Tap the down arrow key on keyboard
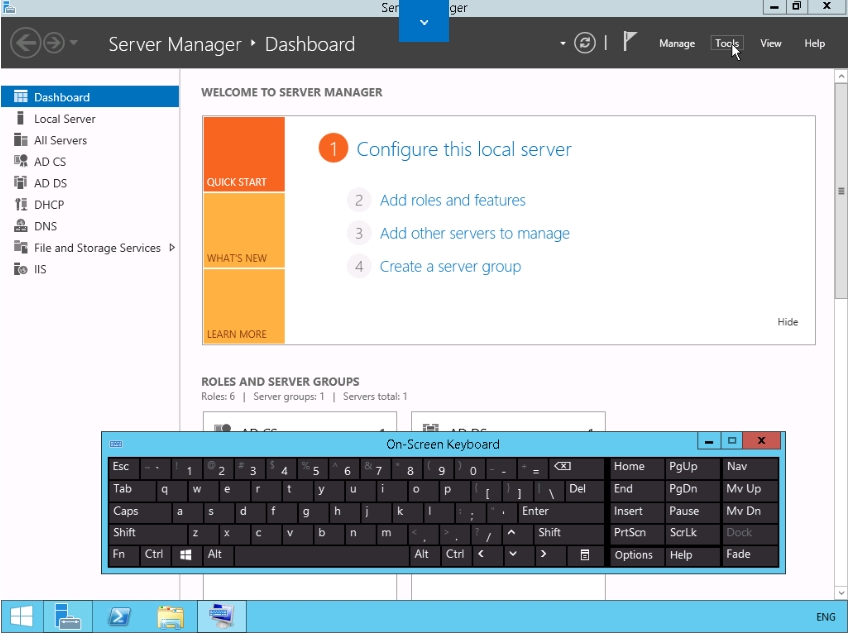 tap(518, 555)
